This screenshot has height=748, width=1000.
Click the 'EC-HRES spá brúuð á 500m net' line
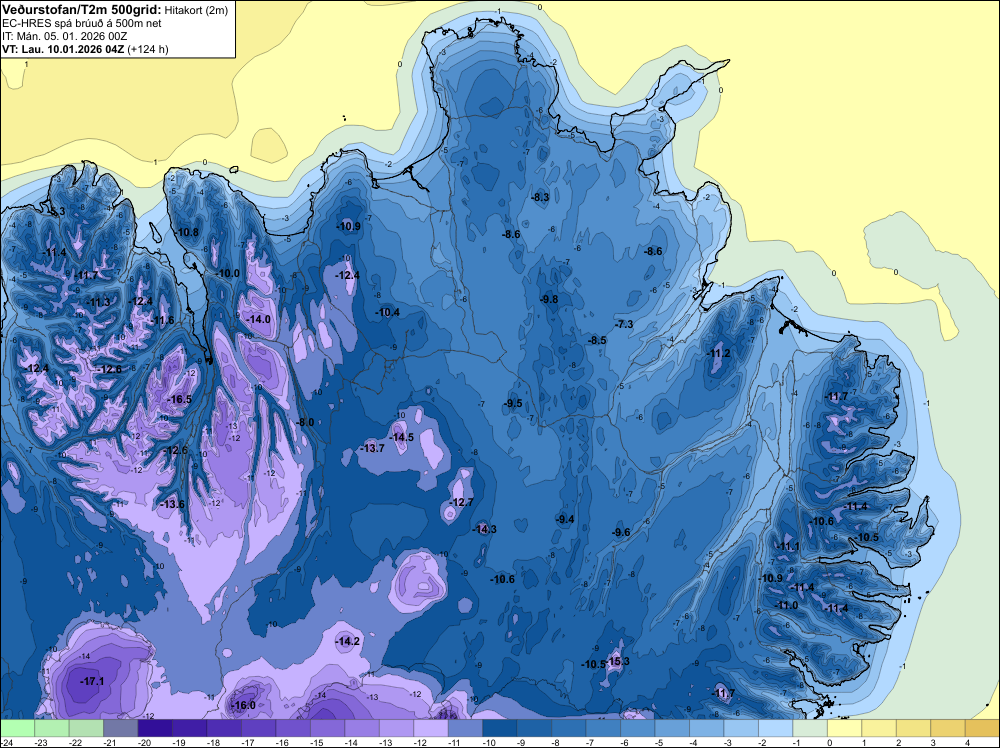pyautogui.click(x=82, y=24)
